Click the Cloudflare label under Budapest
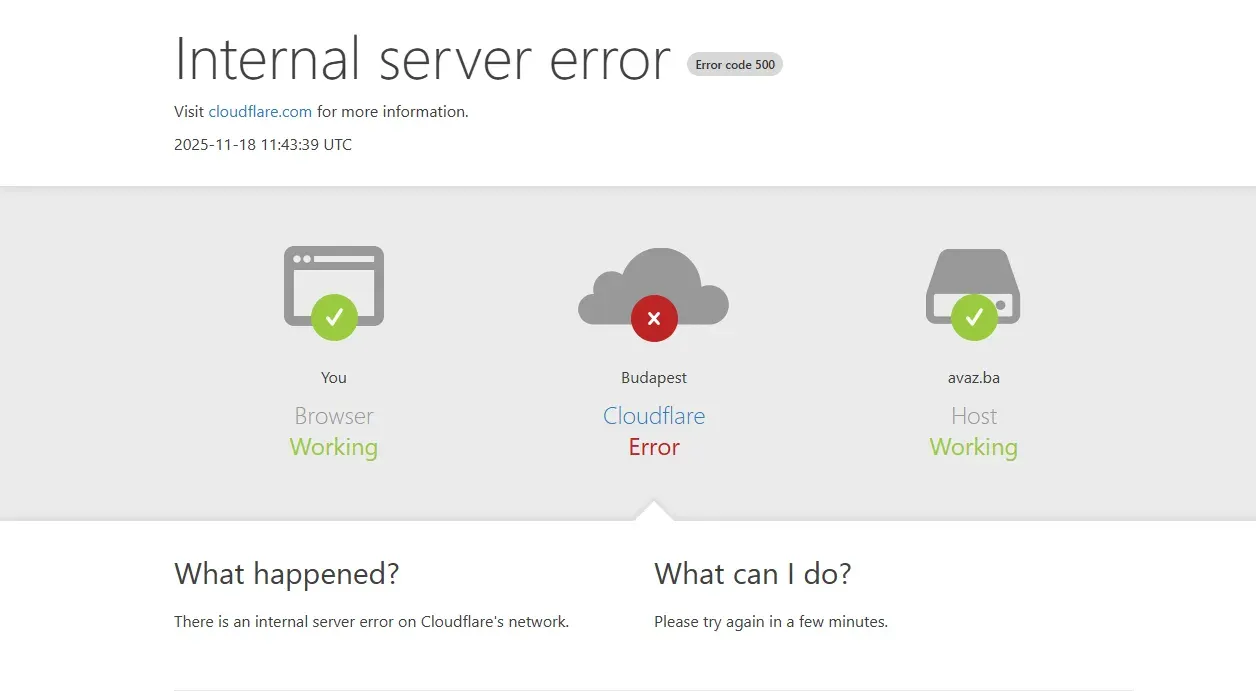This screenshot has height=691, width=1256. (653, 416)
